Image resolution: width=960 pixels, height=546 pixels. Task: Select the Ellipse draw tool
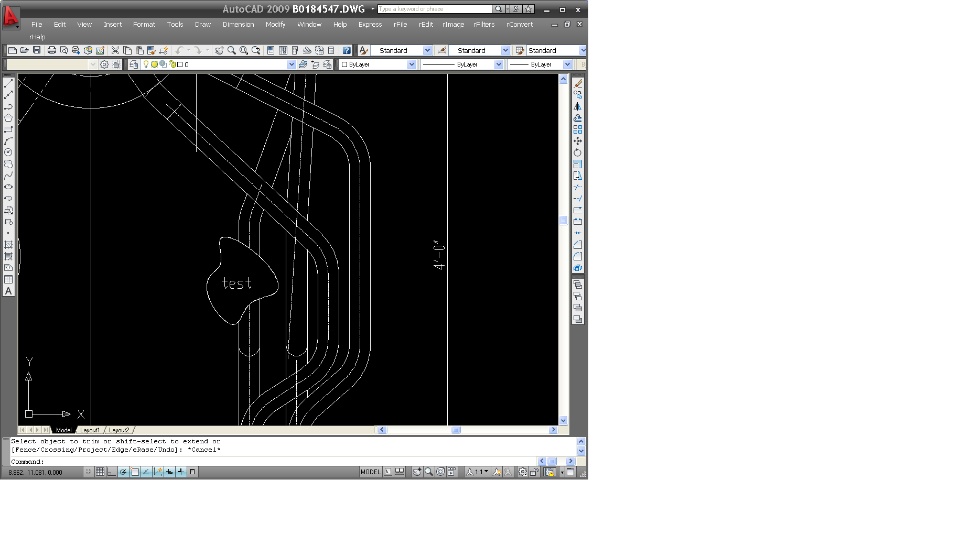click(9, 187)
